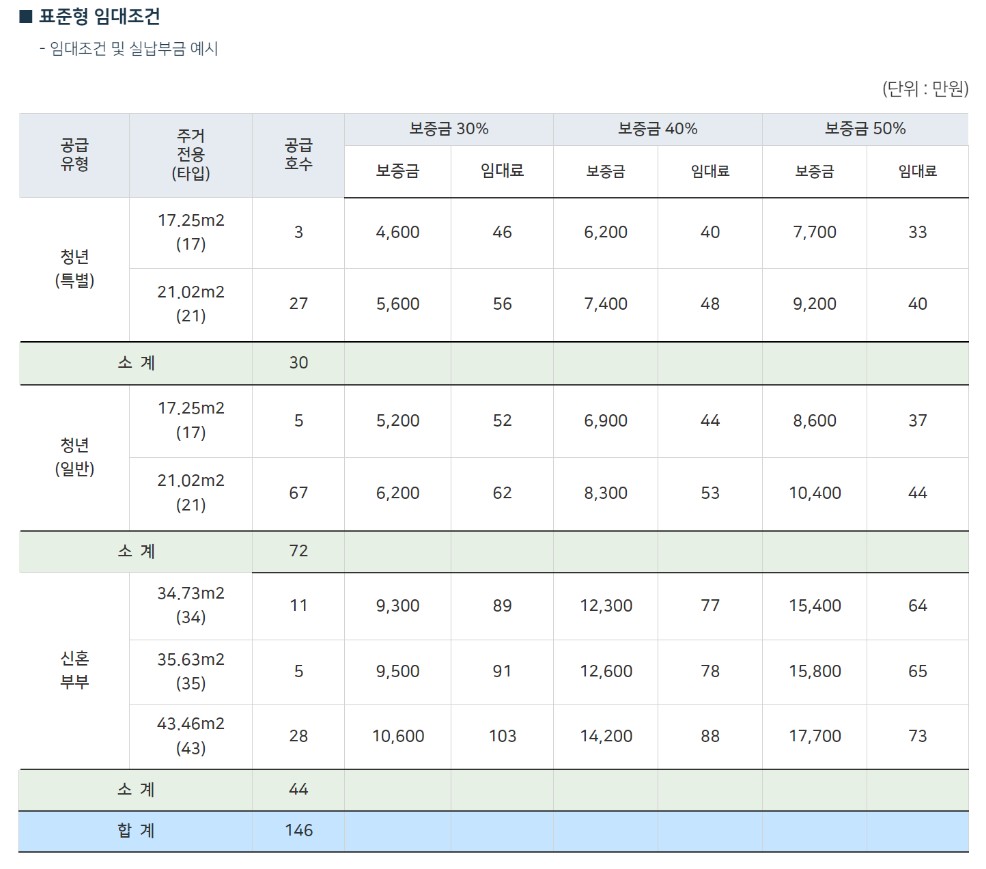
Task: Select the 표준형 임대조건 heading
Action: (99, 15)
